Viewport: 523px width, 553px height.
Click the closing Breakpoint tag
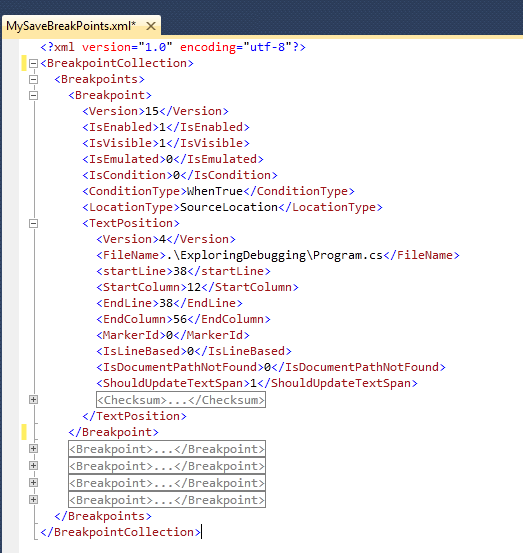[114, 432]
